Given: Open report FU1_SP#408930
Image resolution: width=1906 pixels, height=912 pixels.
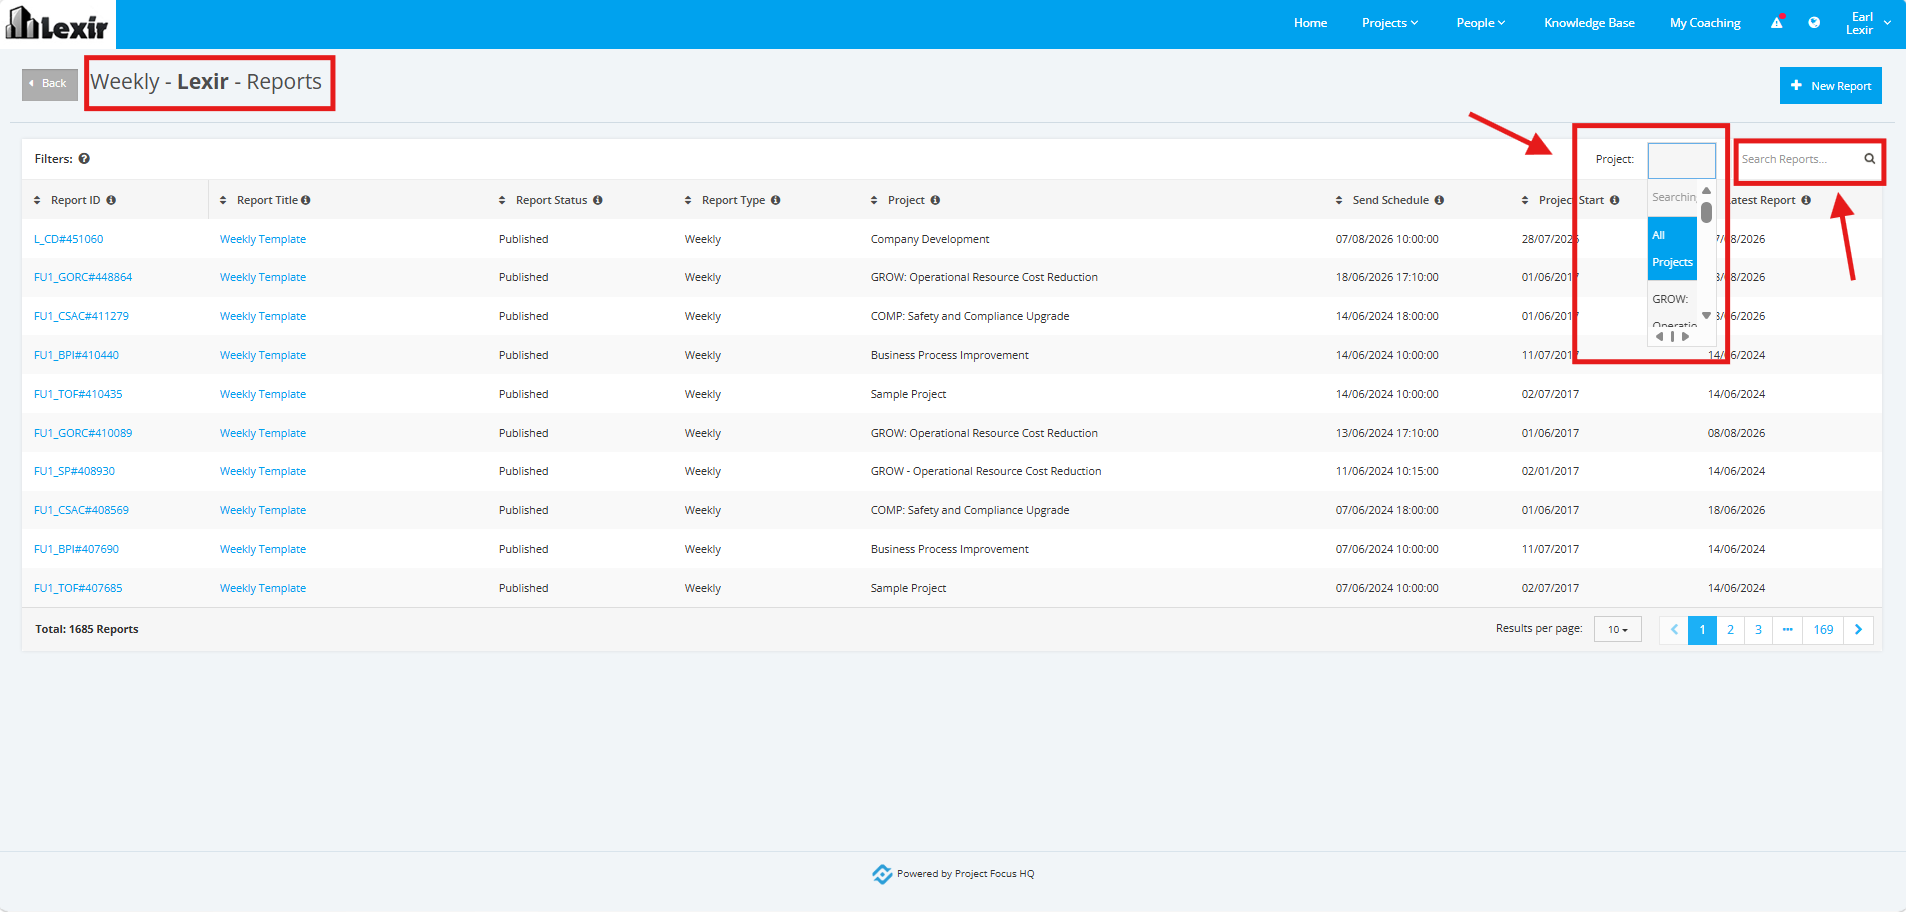Looking at the screenshot, I should (74, 471).
